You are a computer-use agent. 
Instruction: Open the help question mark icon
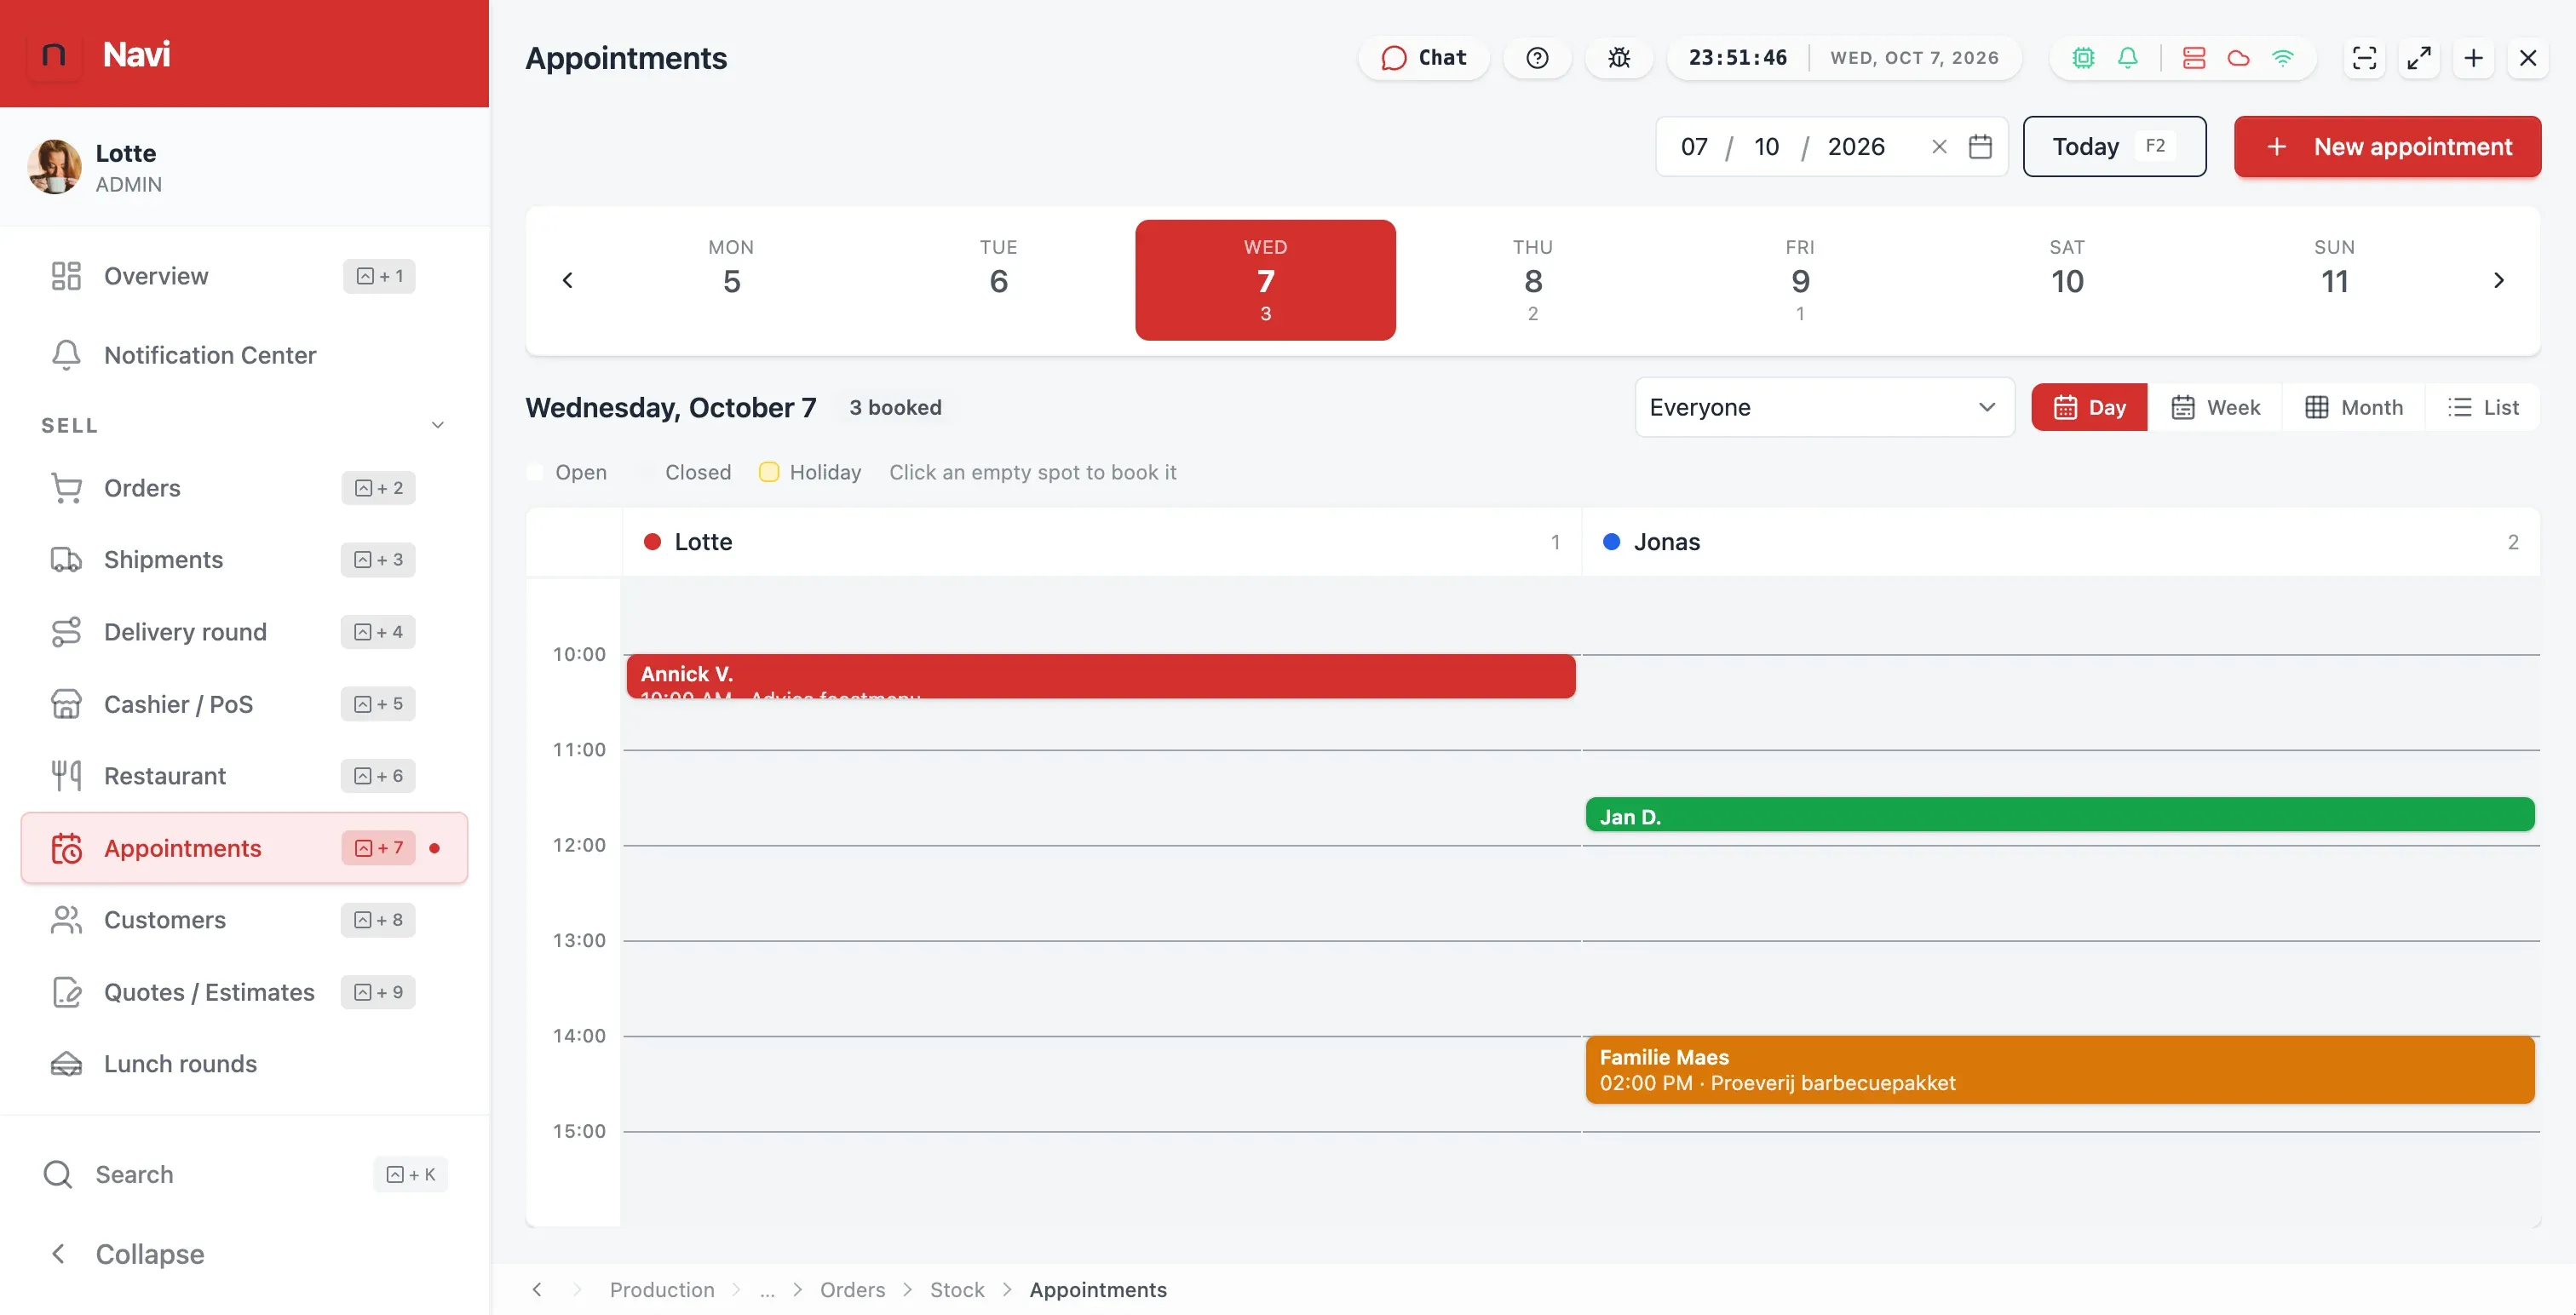(1537, 58)
